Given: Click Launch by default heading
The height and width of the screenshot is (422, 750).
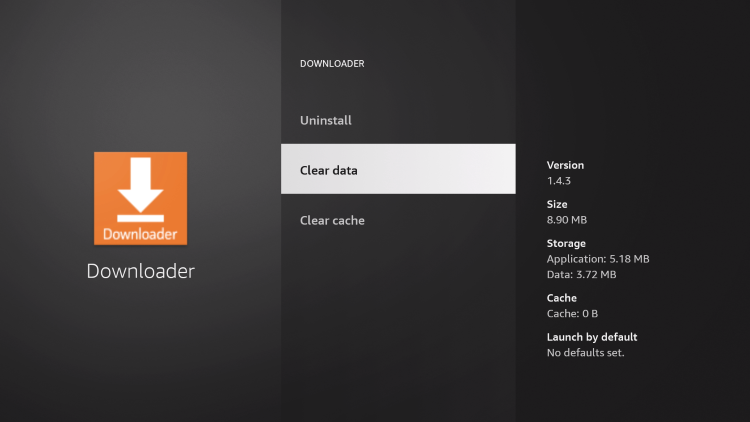Looking at the screenshot, I should (592, 337).
